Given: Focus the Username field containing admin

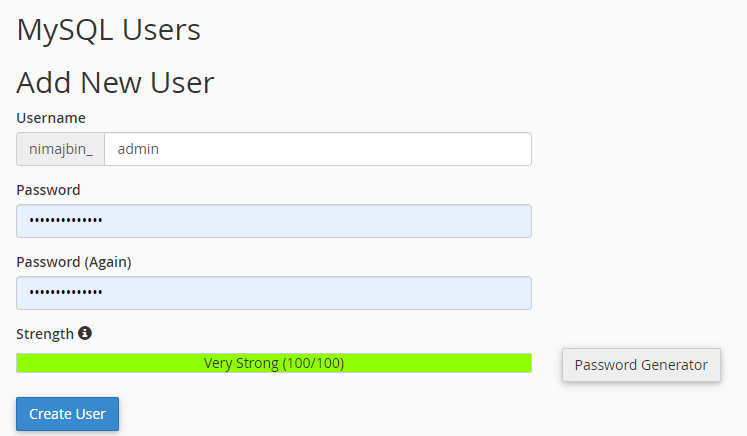Looking at the screenshot, I should (318, 149).
